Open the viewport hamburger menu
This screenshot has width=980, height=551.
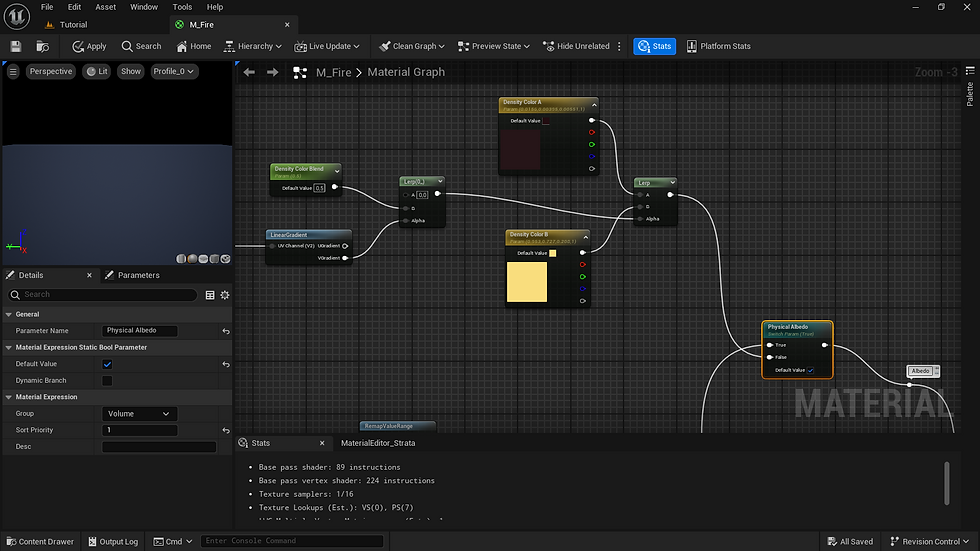click(13, 72)
